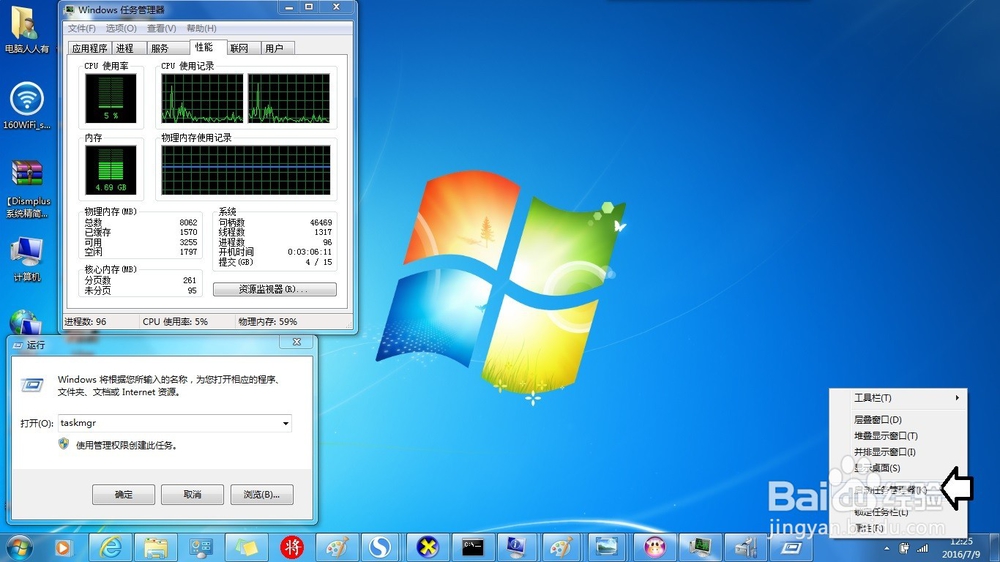Screen dimensions: 1000x562
Task: Click the yellow X taskbar icon
Action: (x=427, y=547)
